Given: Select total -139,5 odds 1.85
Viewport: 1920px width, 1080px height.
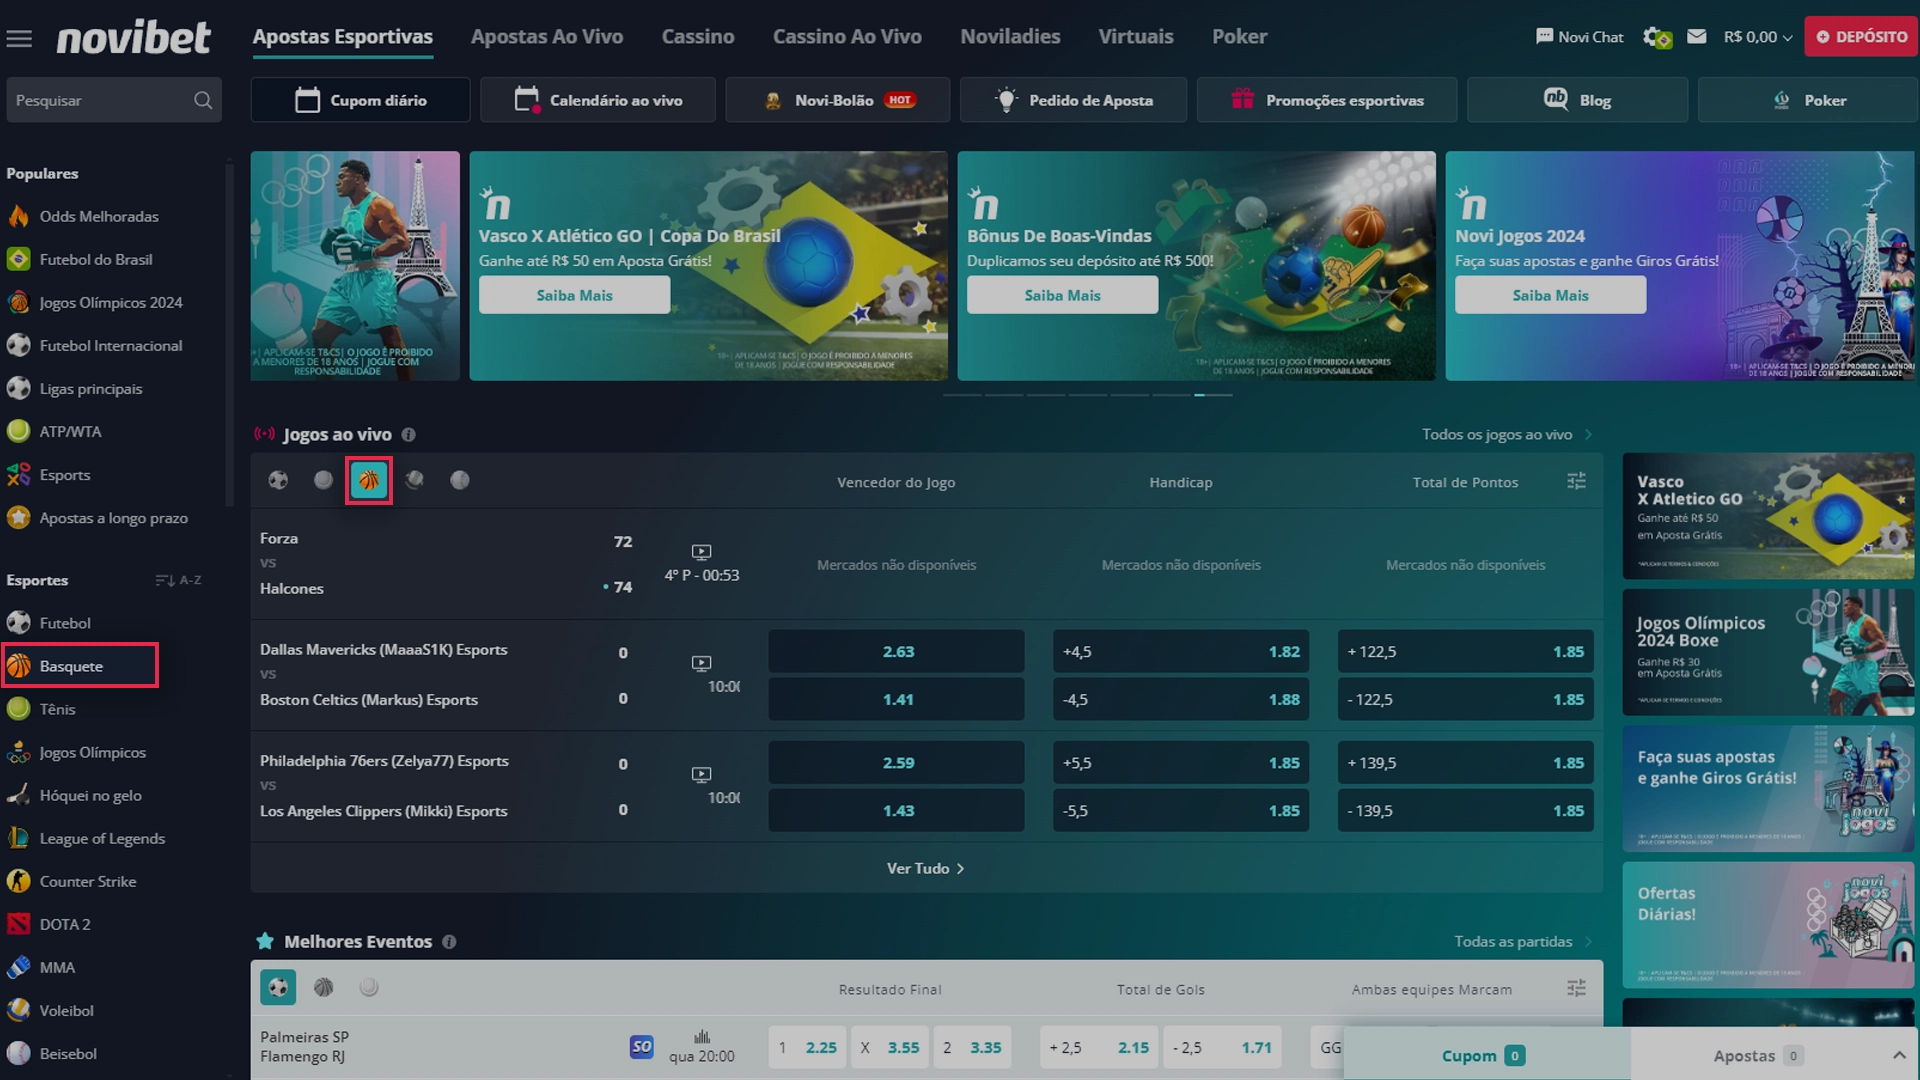Looking at the screenshot, I should (1465, 810).
